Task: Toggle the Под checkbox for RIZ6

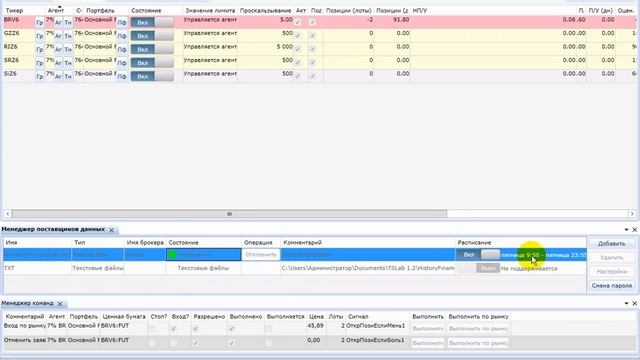Action: coord(313,49)
